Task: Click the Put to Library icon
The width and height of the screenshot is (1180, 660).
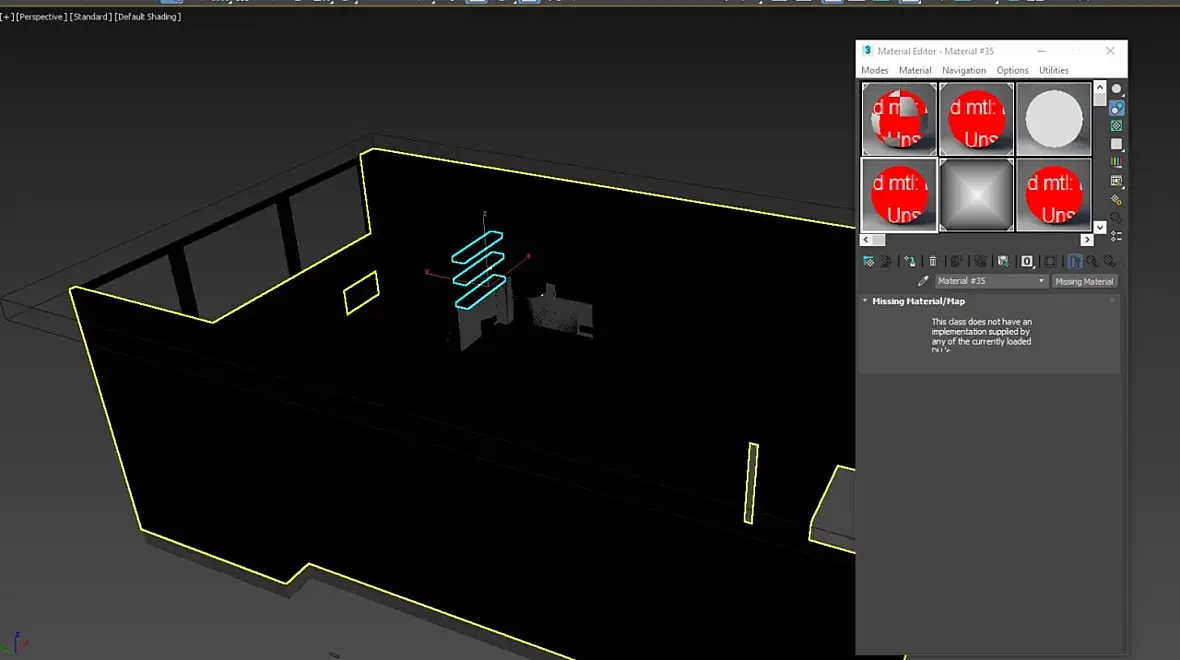Action: click(x=1003, y=261)
